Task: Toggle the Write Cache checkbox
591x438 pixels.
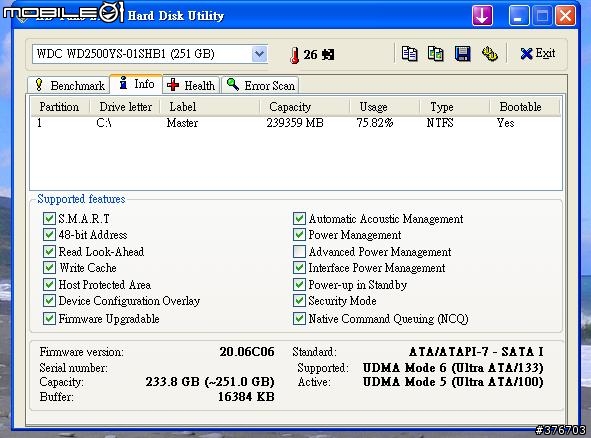Action: tap(49, 268)
